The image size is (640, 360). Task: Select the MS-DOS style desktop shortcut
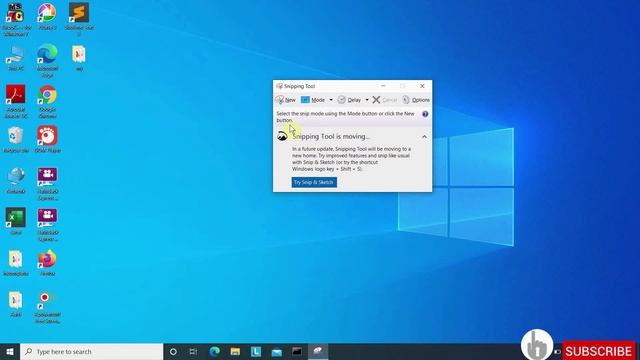click(x=16, y=19)
